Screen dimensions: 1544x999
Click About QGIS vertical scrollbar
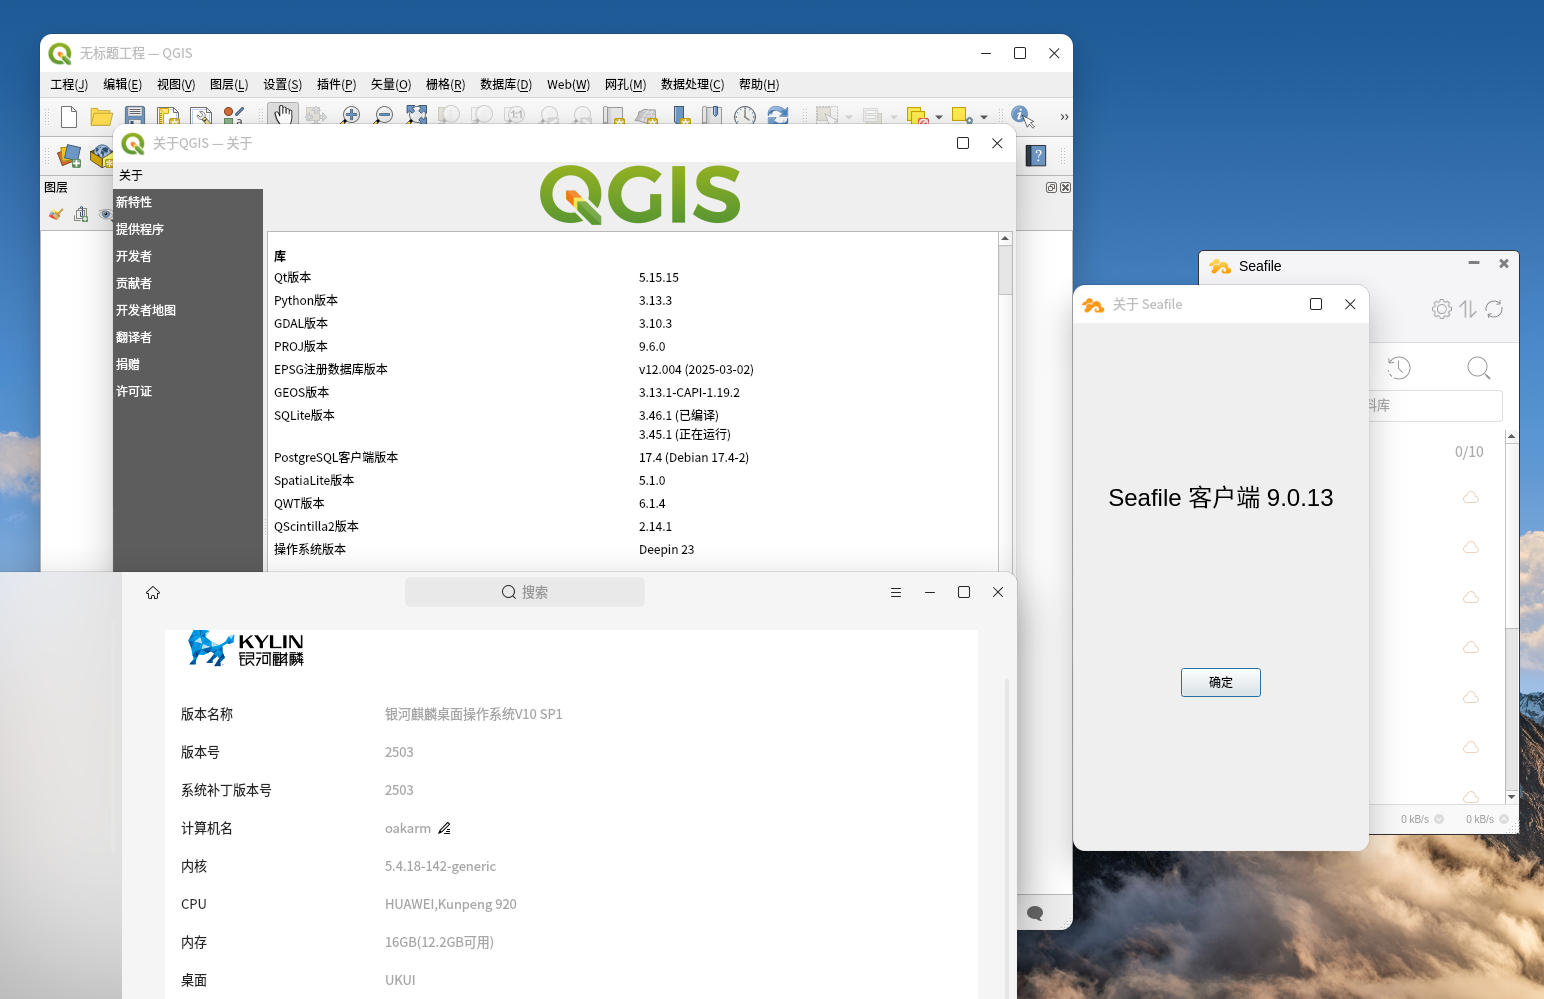(1005, 269)
